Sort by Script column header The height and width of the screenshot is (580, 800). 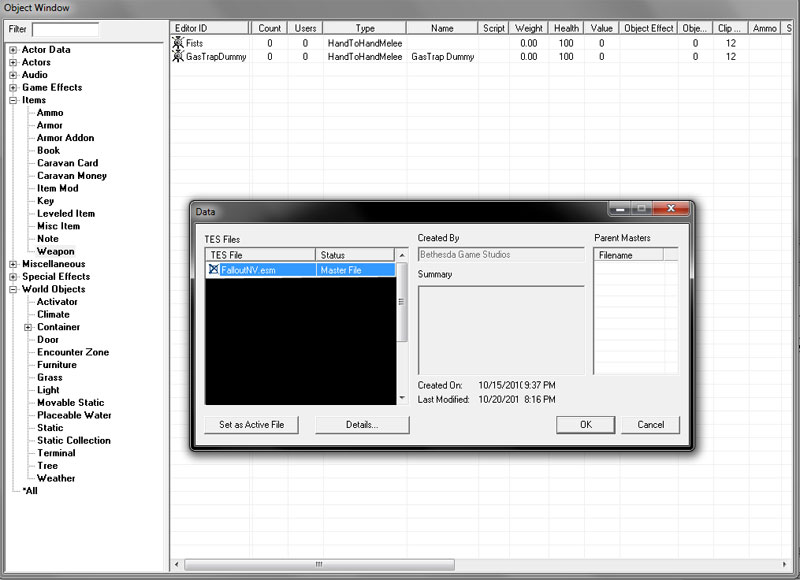(x=494, y=28)
